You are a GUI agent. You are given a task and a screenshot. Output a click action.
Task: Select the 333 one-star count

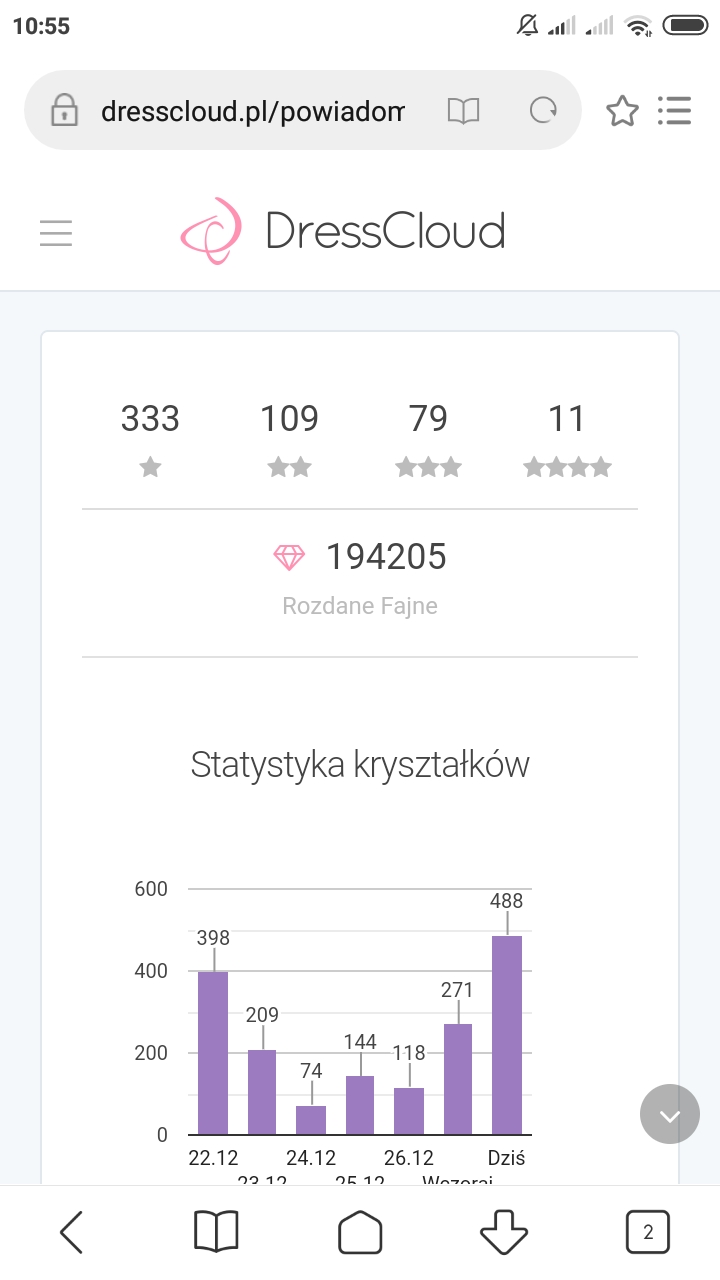point(150,418)
